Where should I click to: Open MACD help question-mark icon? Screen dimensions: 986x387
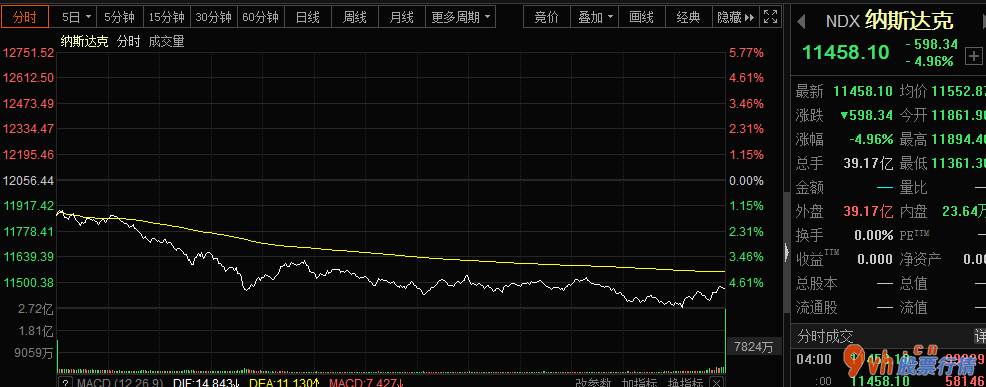tap(66, 383)
